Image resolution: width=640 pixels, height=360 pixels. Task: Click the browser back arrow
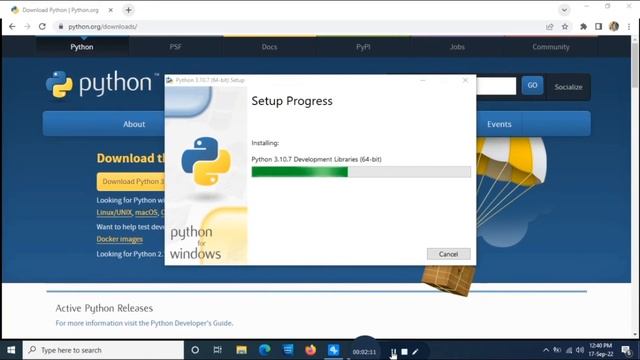12,27
